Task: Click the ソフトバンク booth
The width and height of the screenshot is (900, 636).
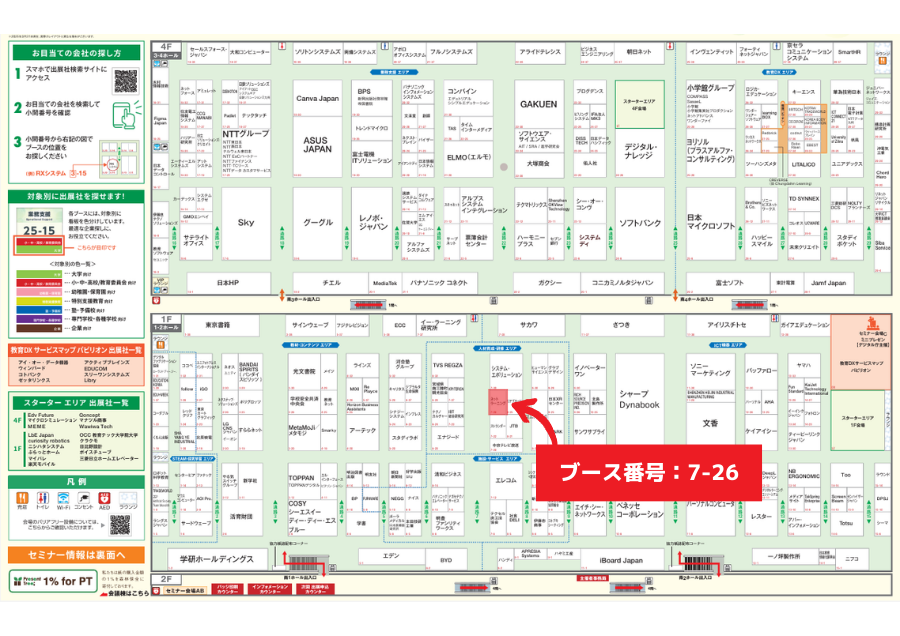Action: [640, 223]
